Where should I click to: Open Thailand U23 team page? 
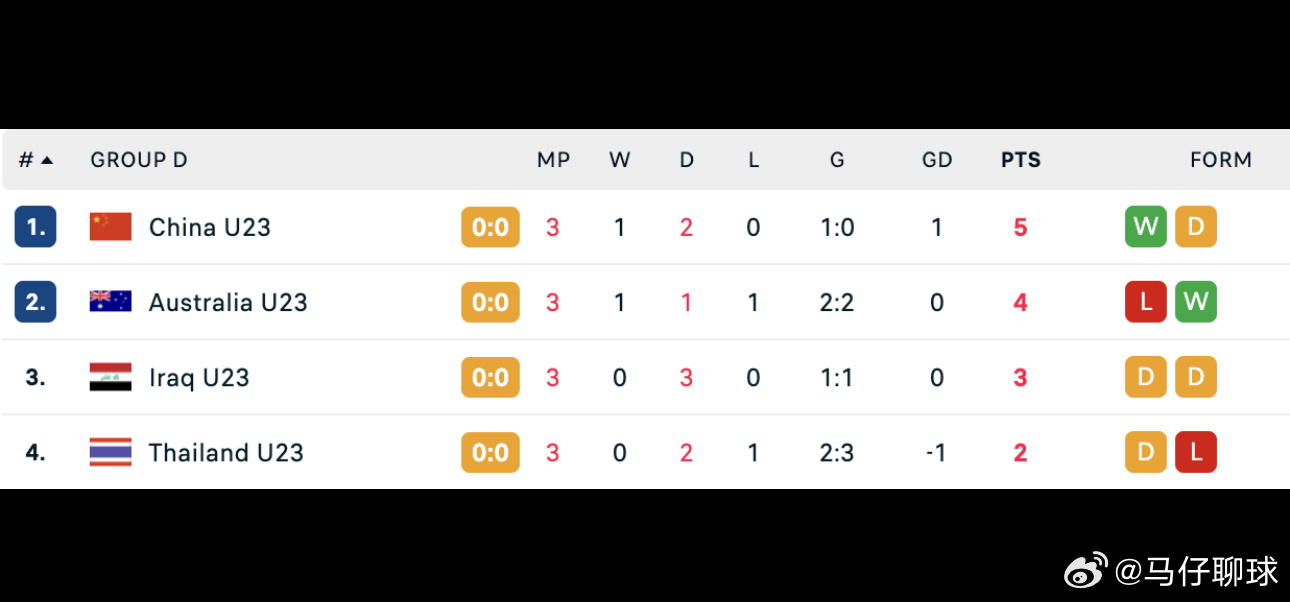coord(226,452)
